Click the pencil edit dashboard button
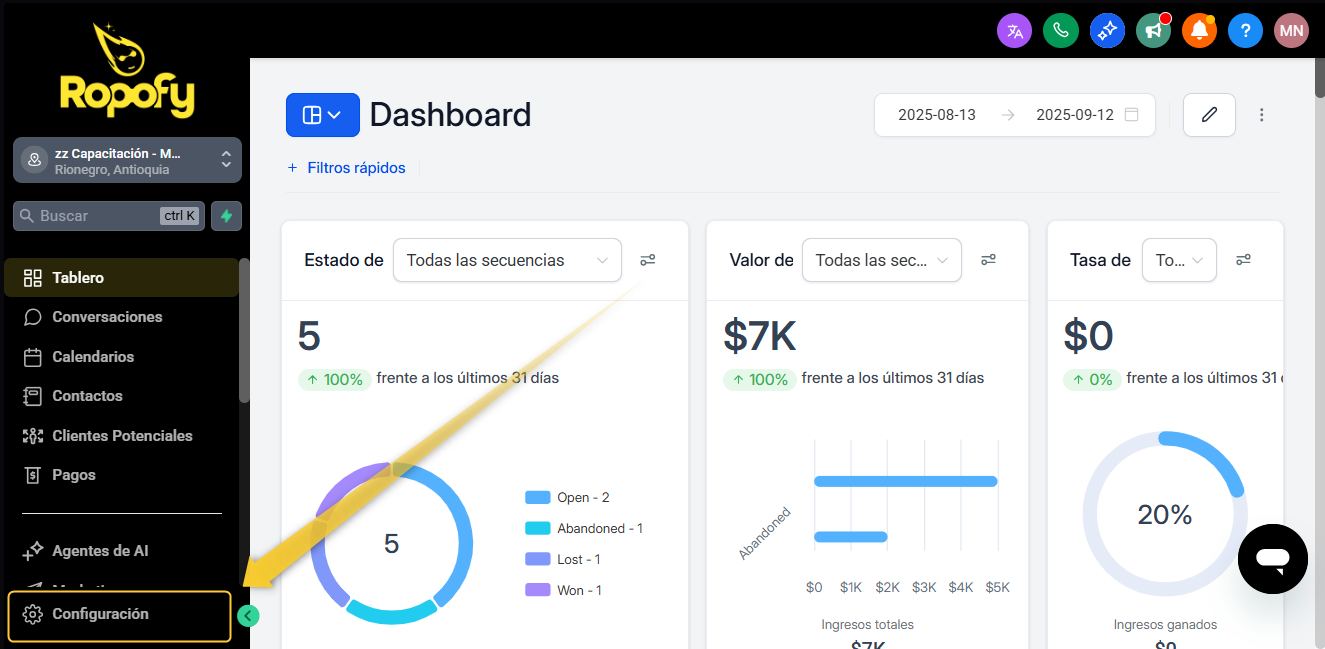This screenshot has height=649, width=1325. (1209, 115)
